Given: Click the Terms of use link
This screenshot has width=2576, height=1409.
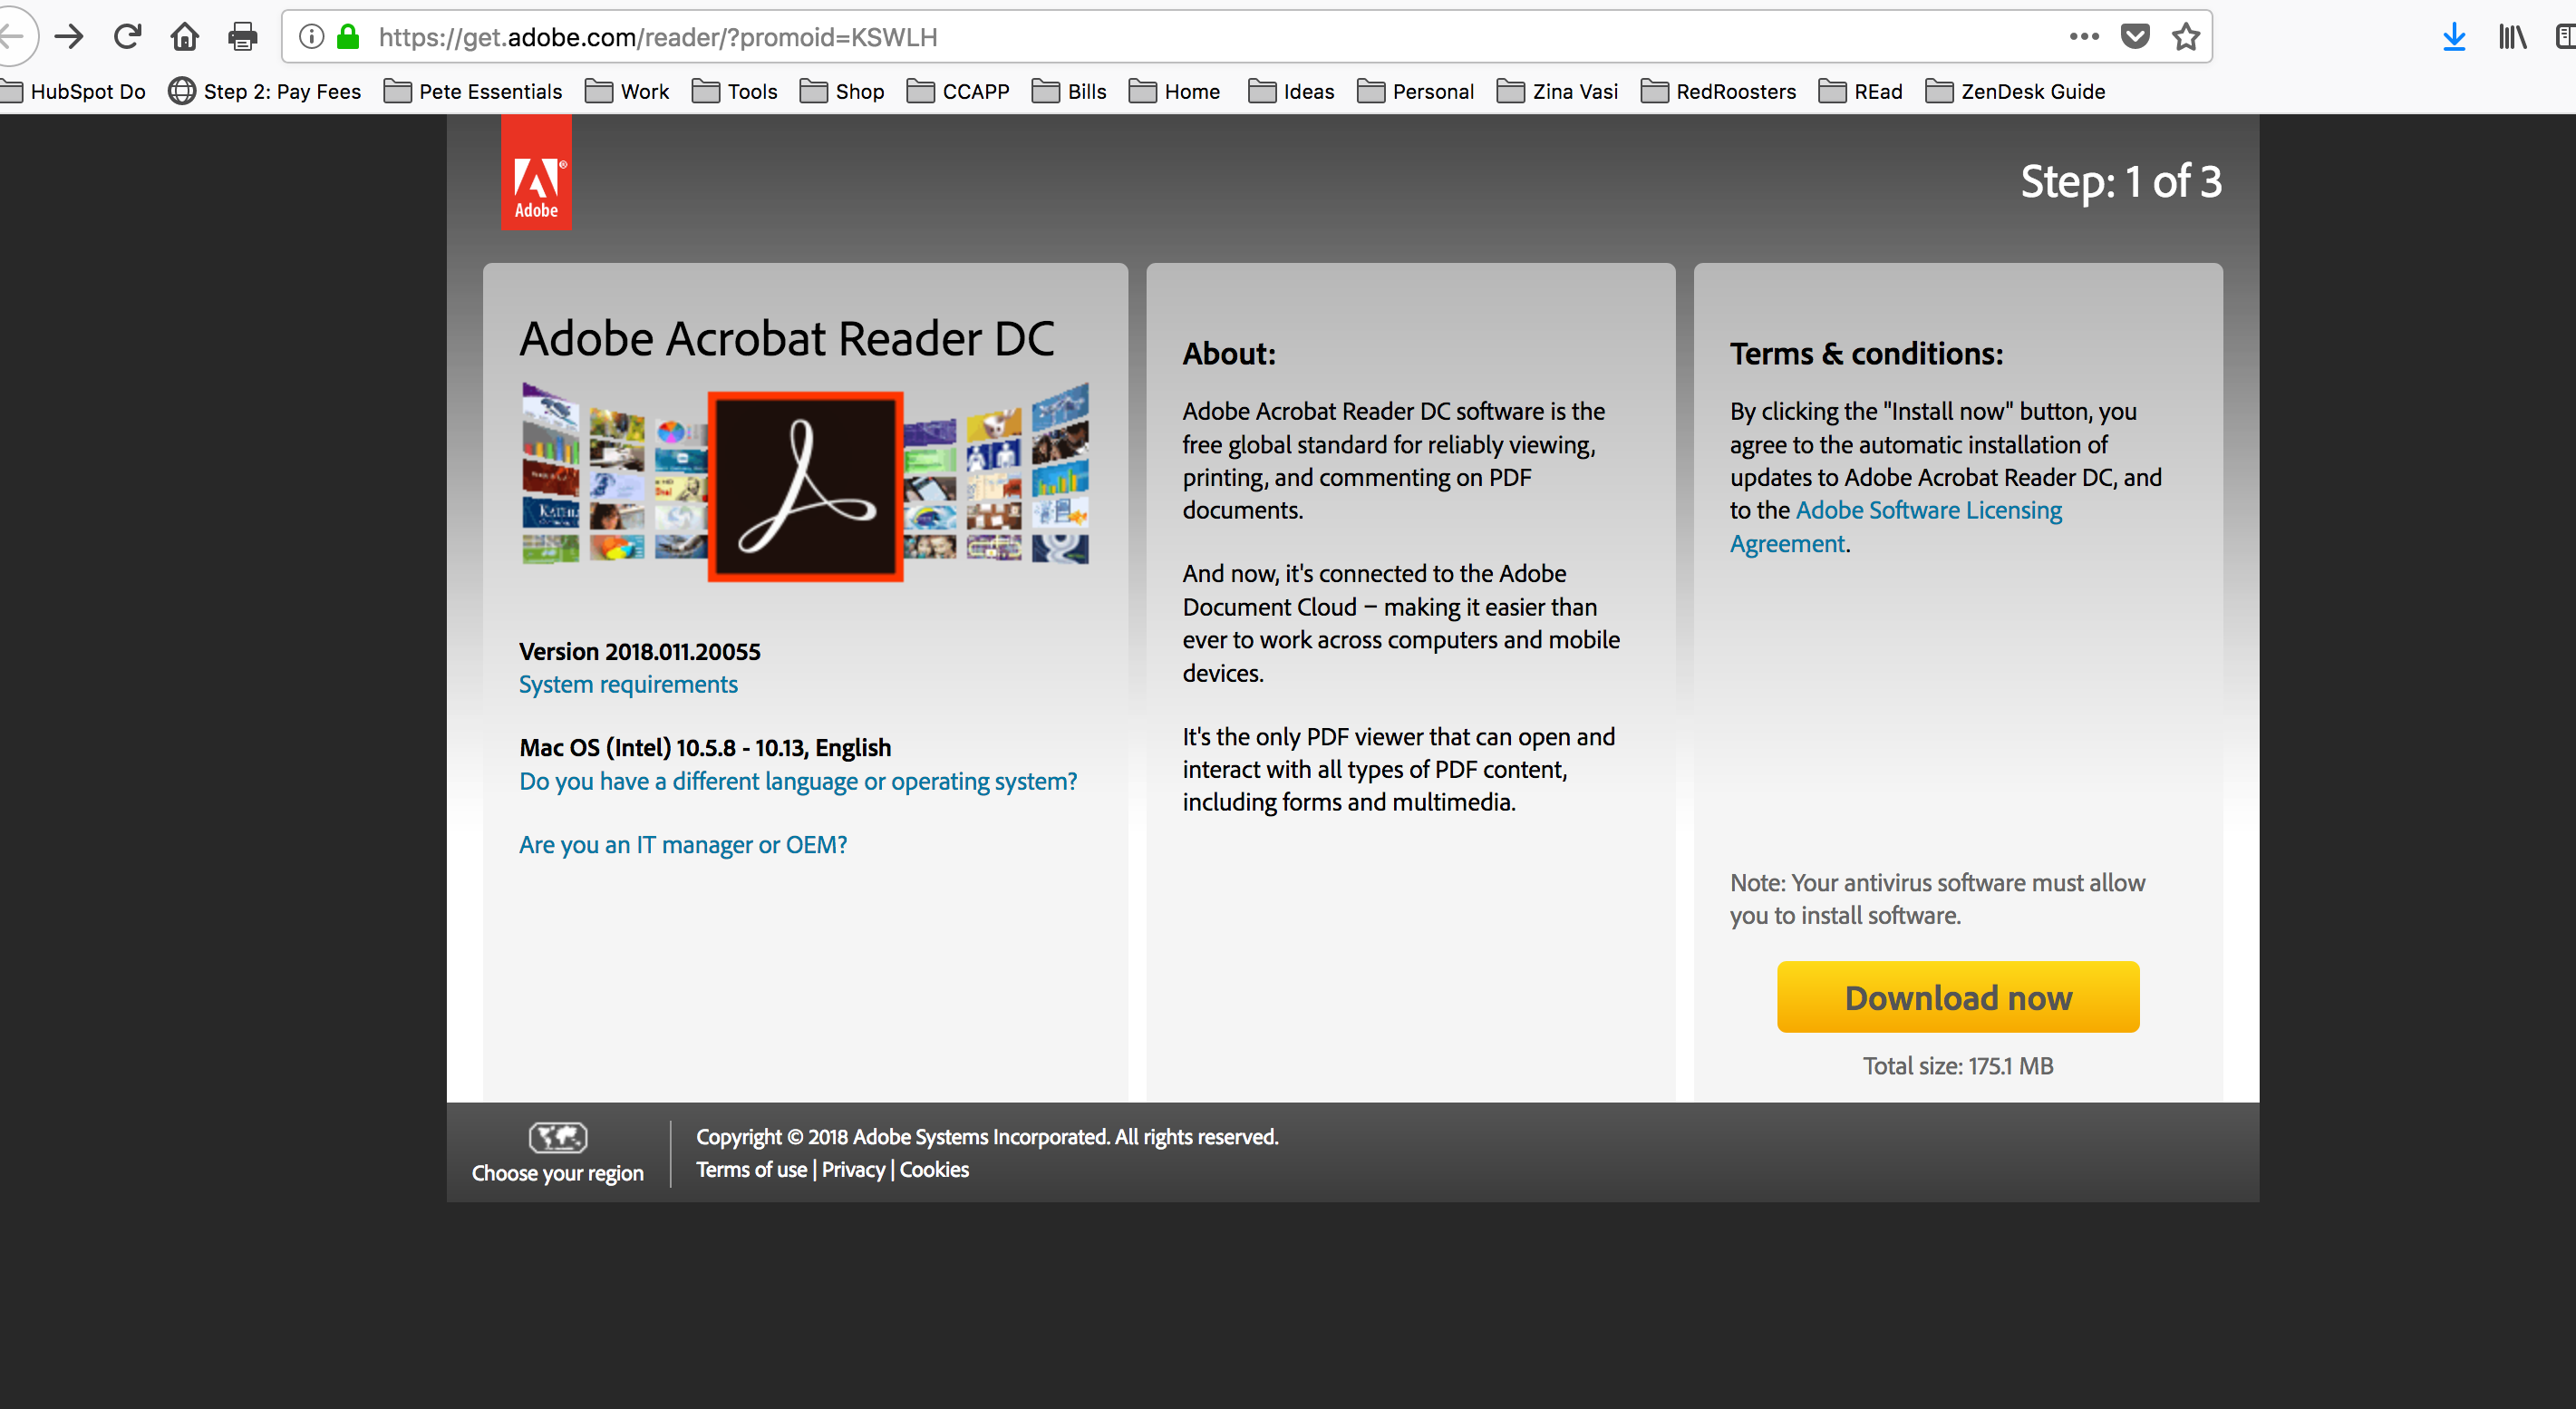Looking at the screenshot, I should click(x=751, y=1170).
